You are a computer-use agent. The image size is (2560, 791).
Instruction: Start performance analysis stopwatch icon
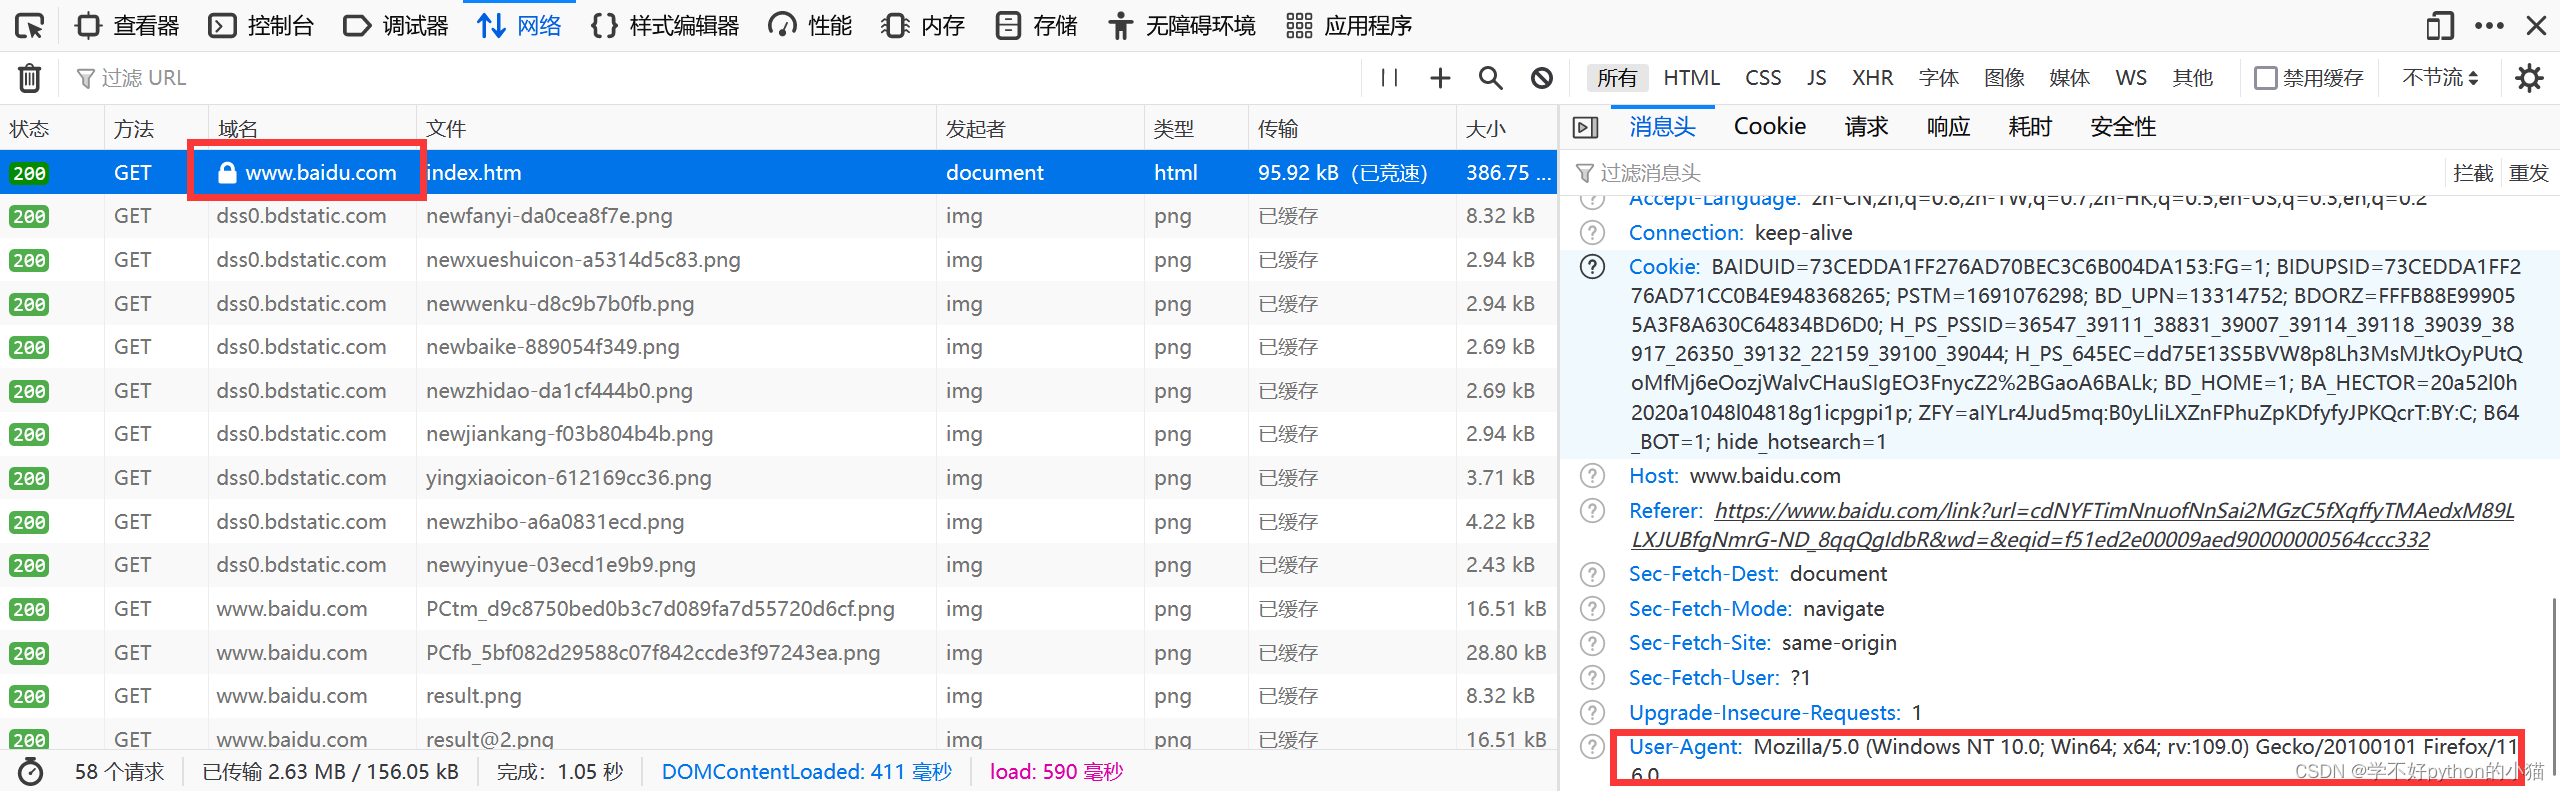tap(31, 772)
